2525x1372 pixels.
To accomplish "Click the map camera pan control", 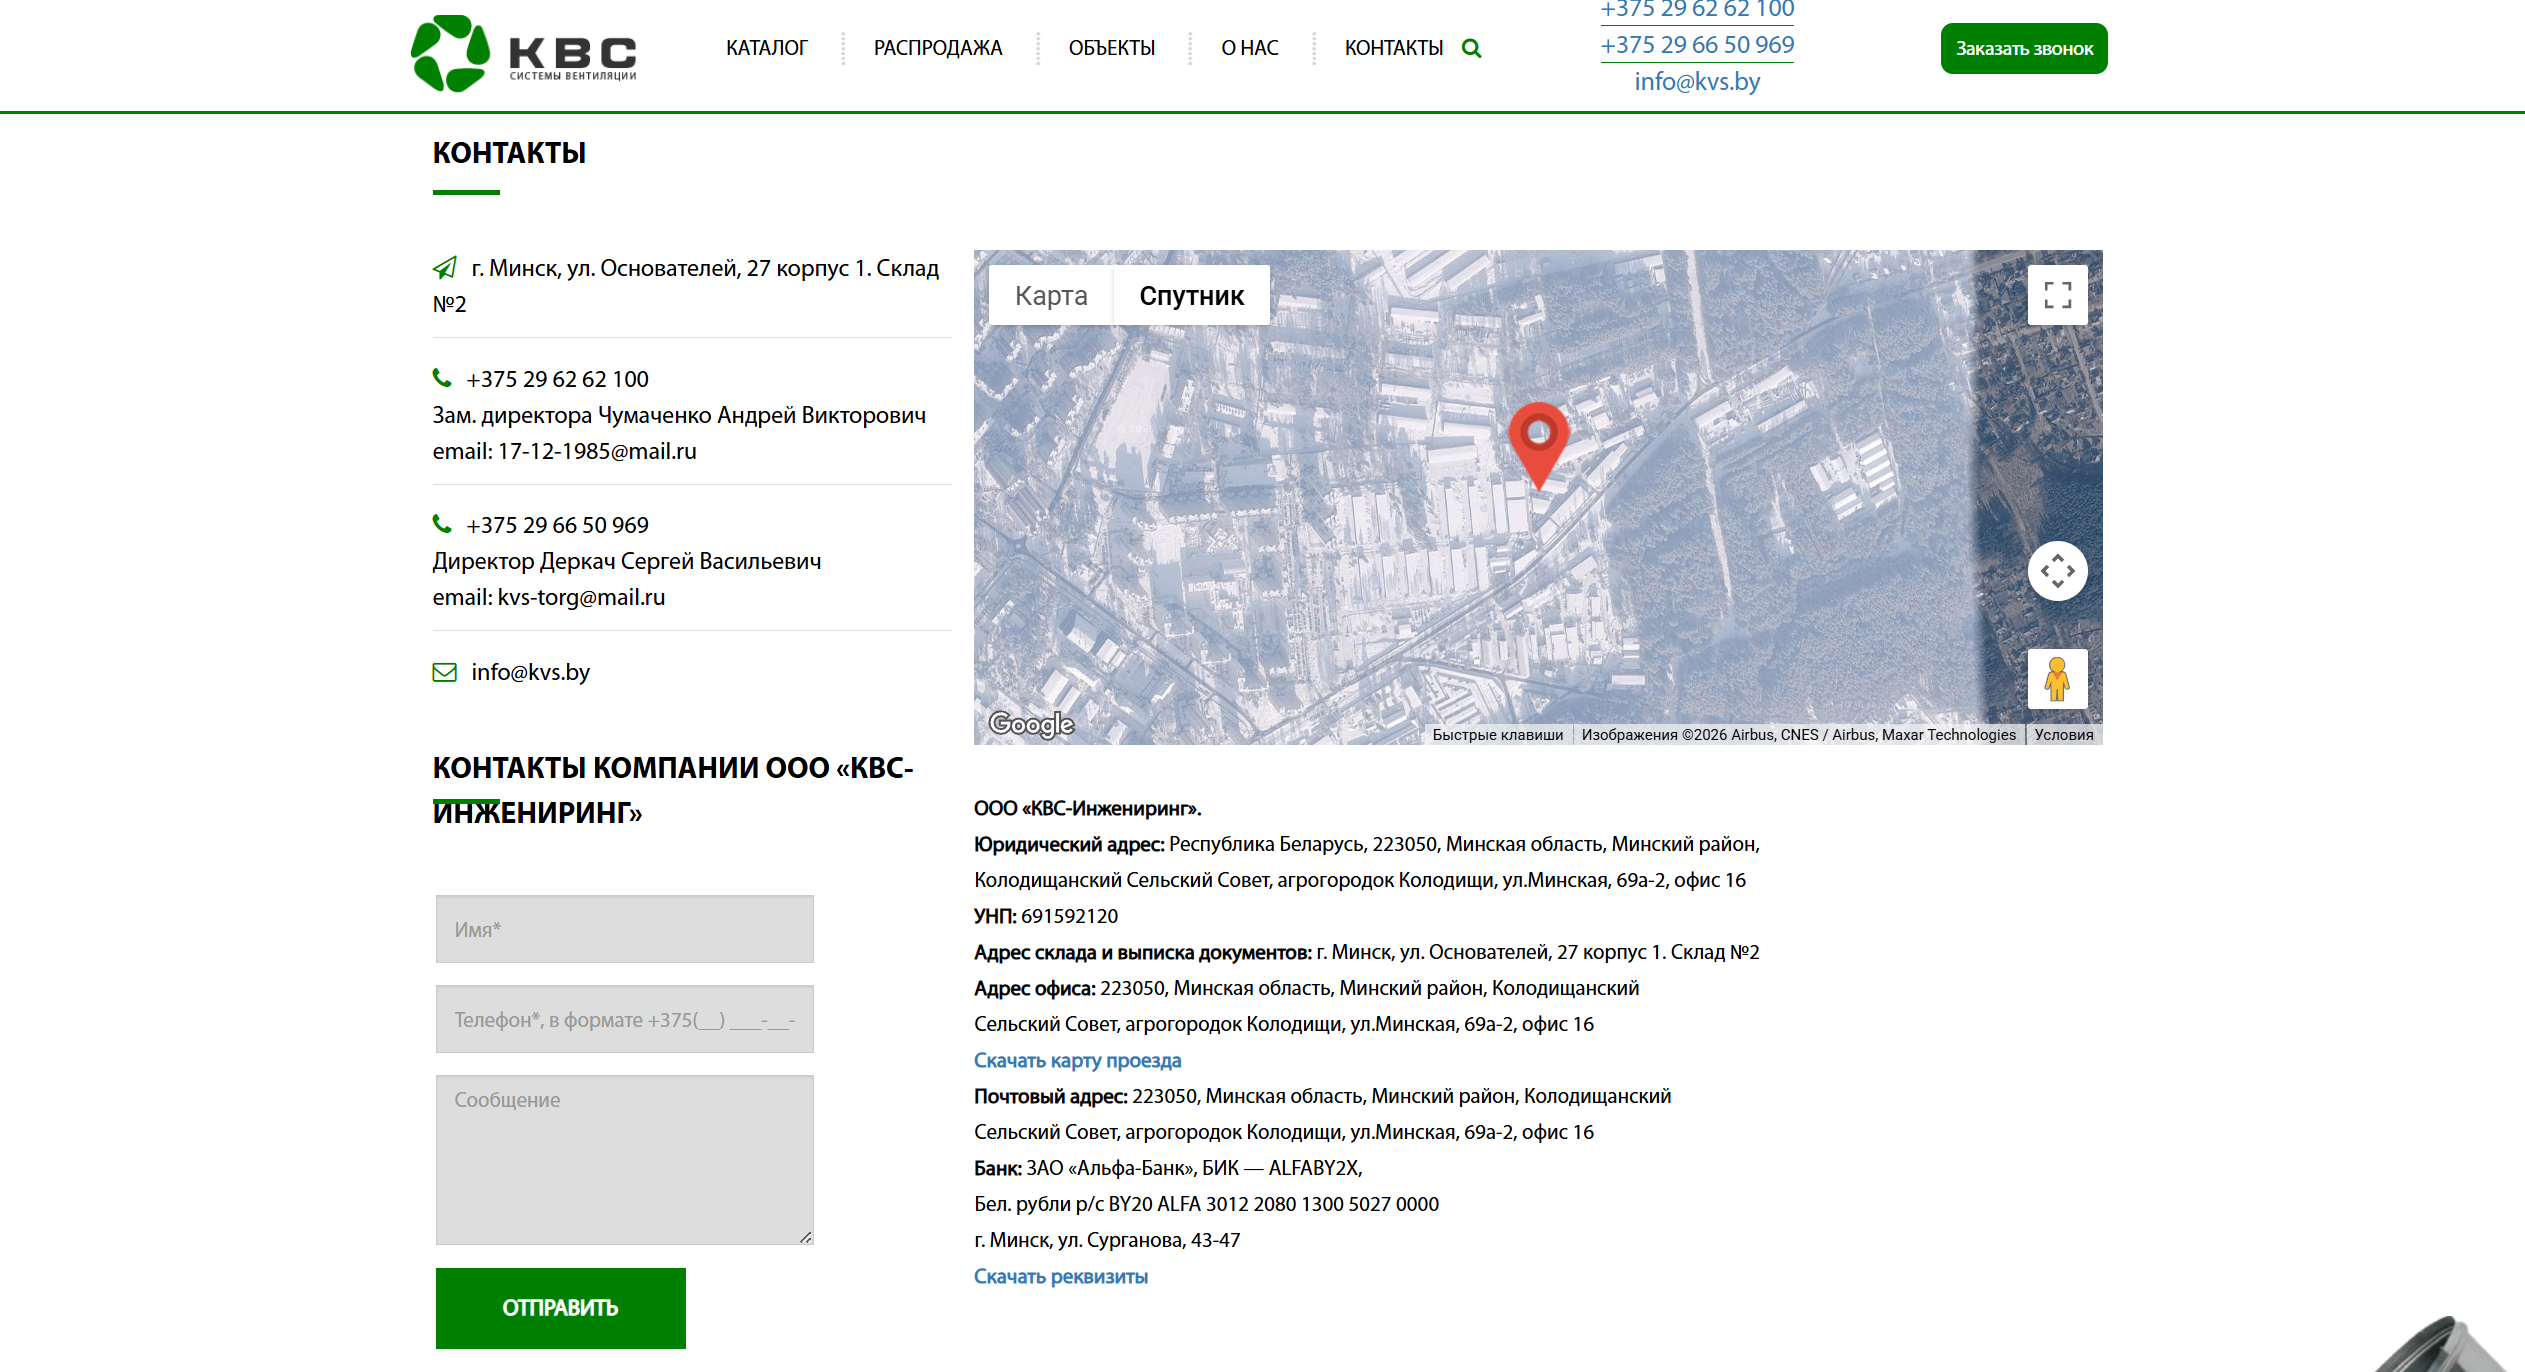I will coord(2057,571).
